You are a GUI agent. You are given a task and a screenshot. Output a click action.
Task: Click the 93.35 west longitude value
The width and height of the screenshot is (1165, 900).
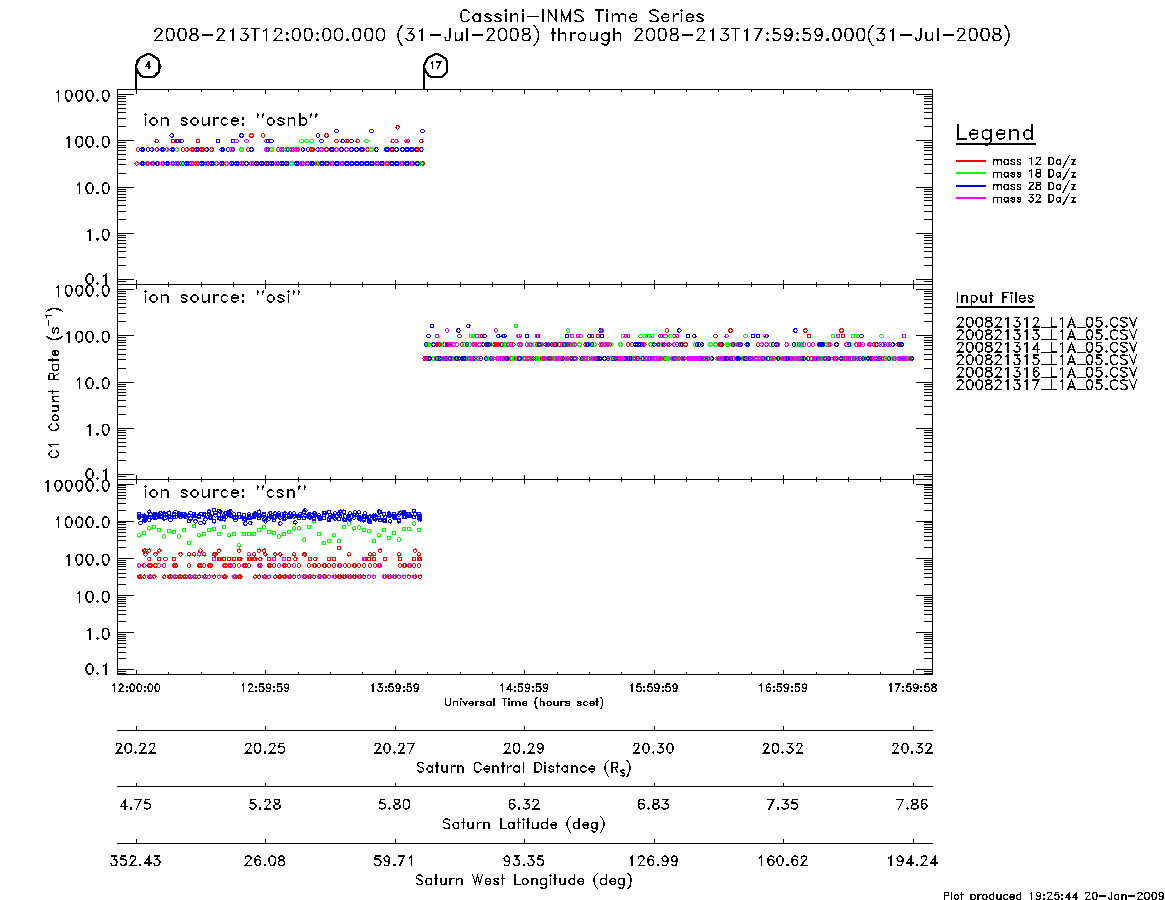click(524, 861)
